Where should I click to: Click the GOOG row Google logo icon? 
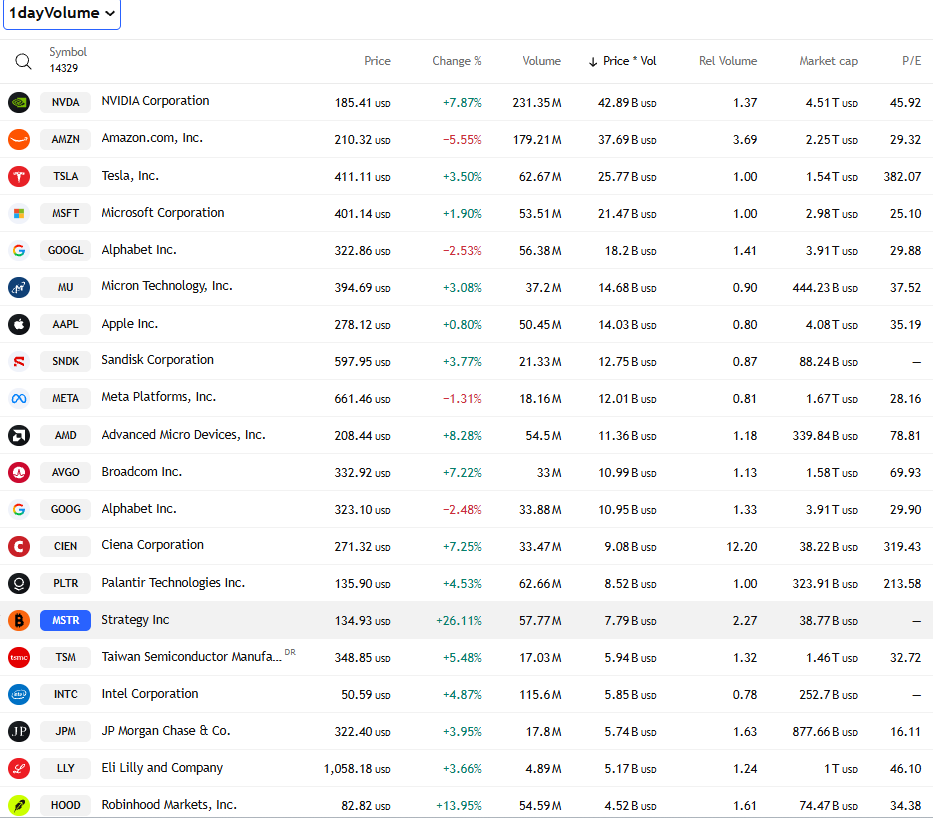19,509
